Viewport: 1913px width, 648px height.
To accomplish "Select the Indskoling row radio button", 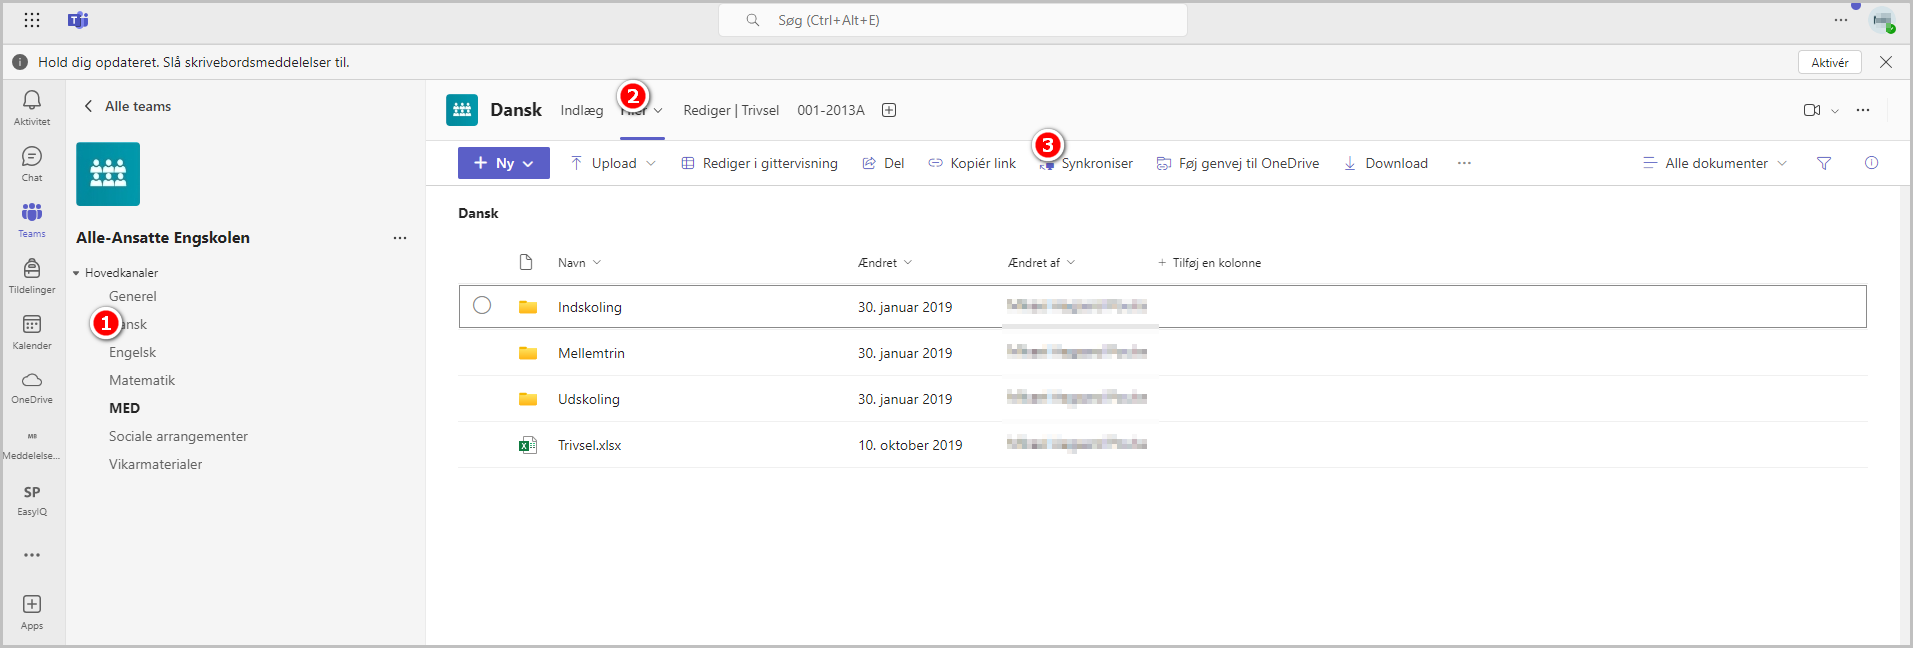I will pos(482,305).
